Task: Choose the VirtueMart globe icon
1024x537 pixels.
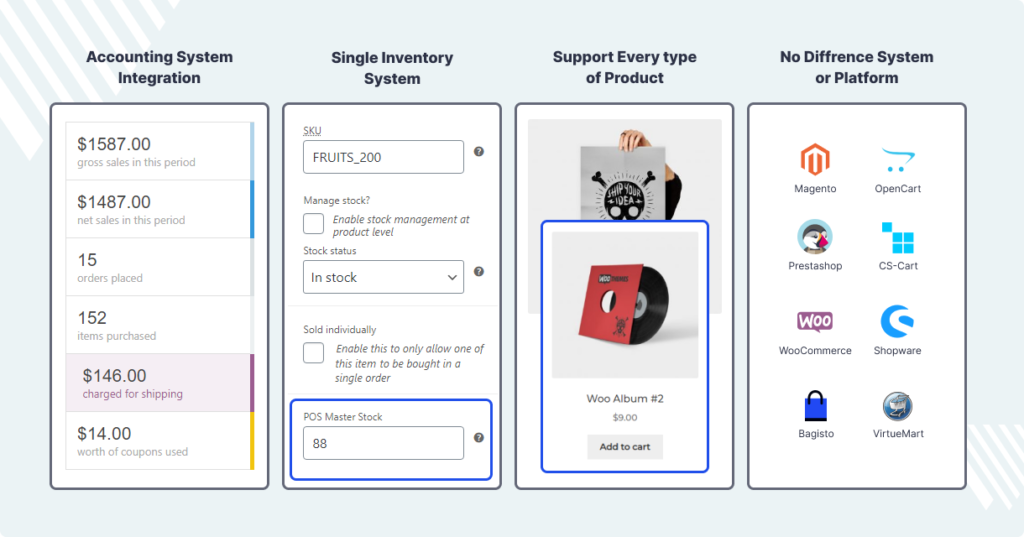Action: 898,406
